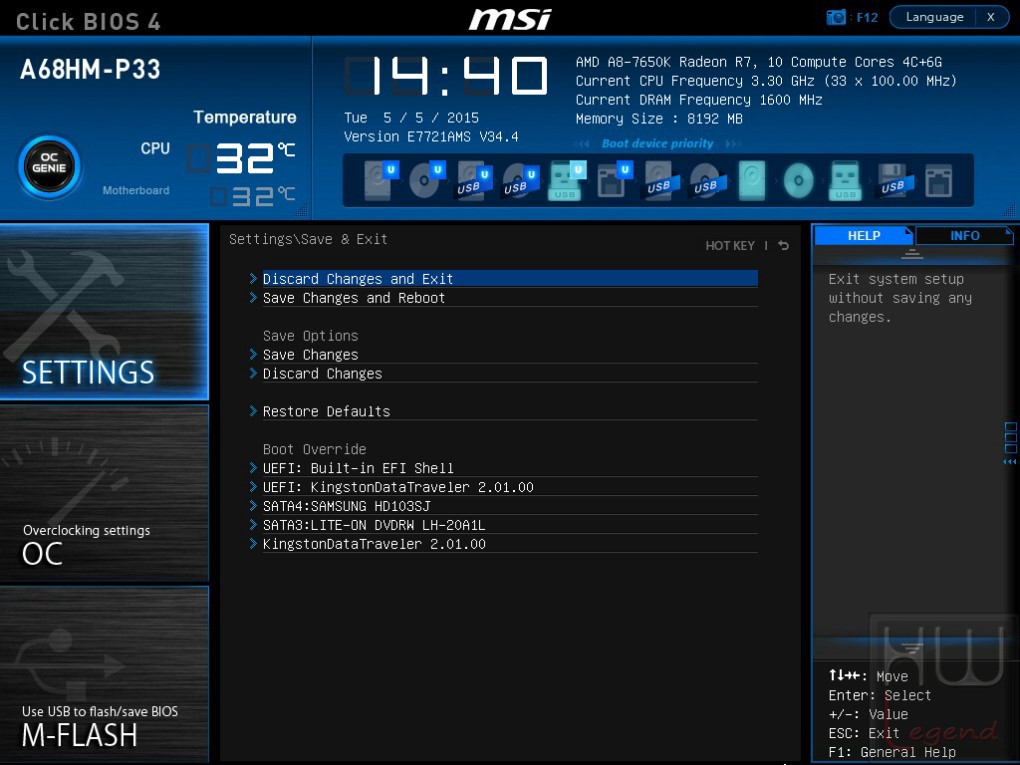This screenshot has height=765, width=1020.
Task: Open the Language selector
Action: [933, 18]
